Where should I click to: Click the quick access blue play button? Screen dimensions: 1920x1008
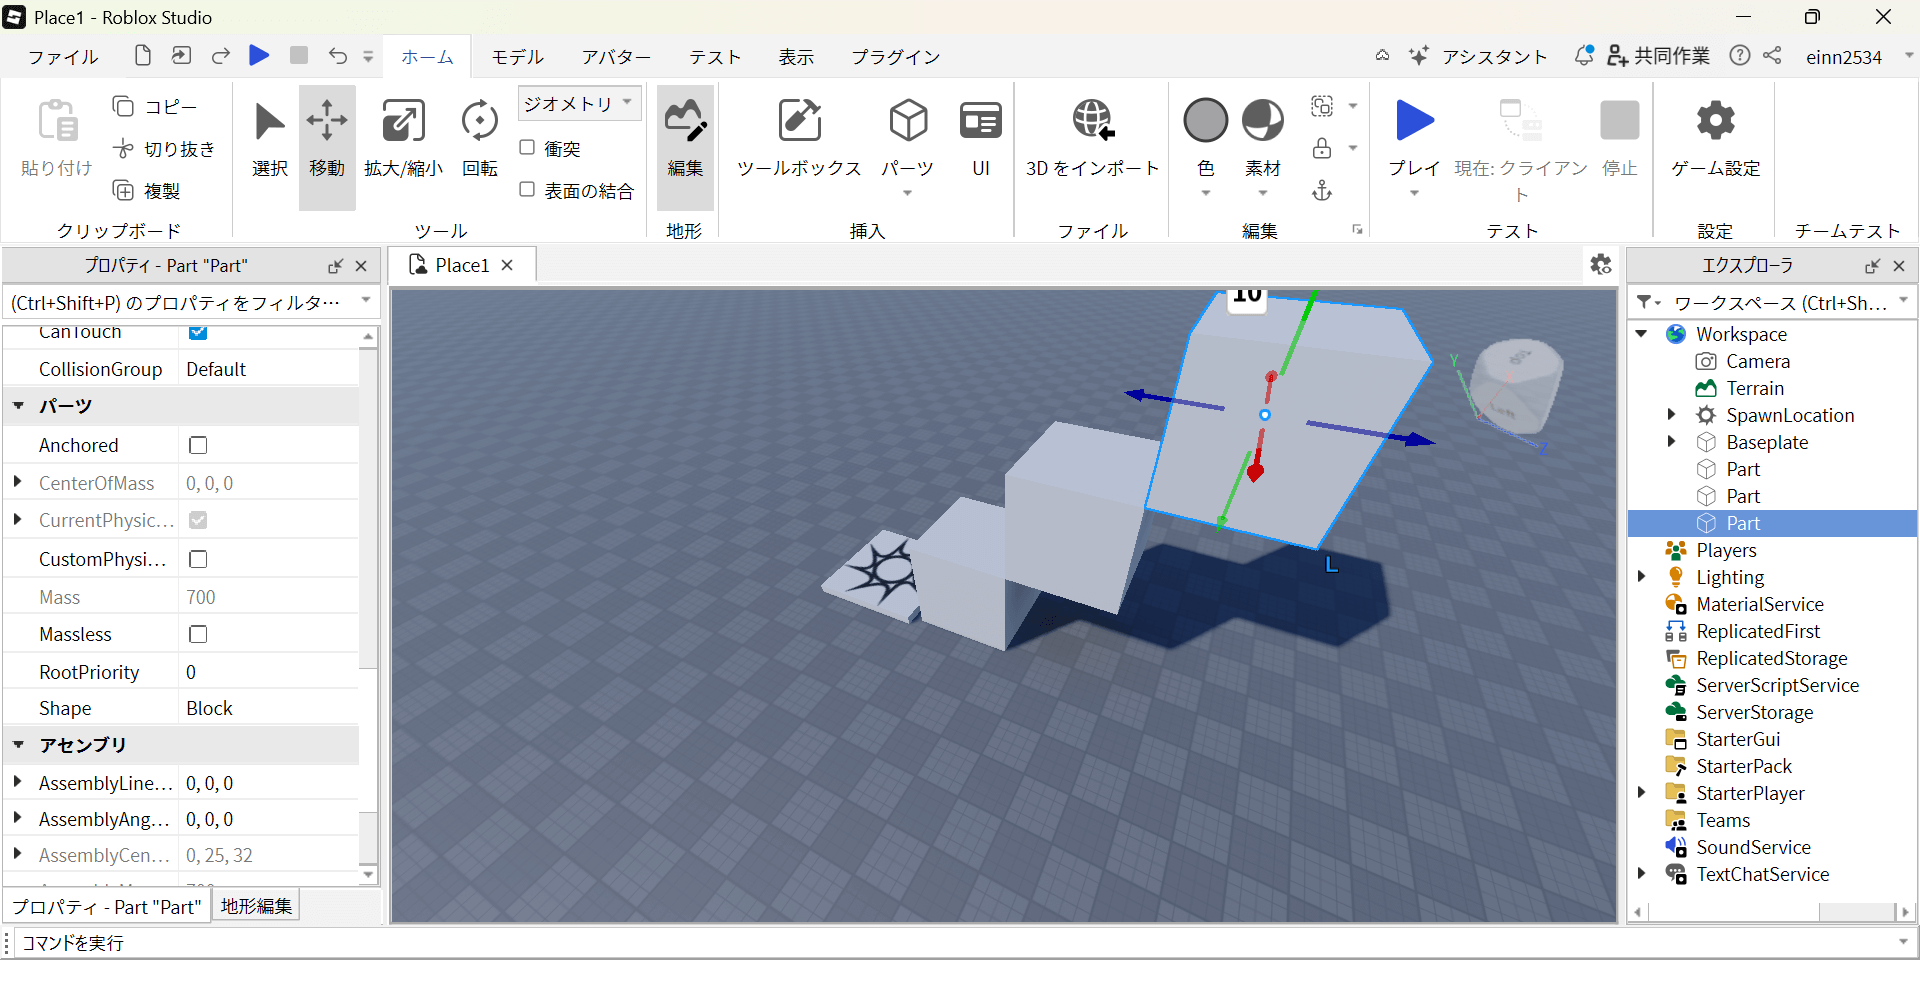click(259, 55)
